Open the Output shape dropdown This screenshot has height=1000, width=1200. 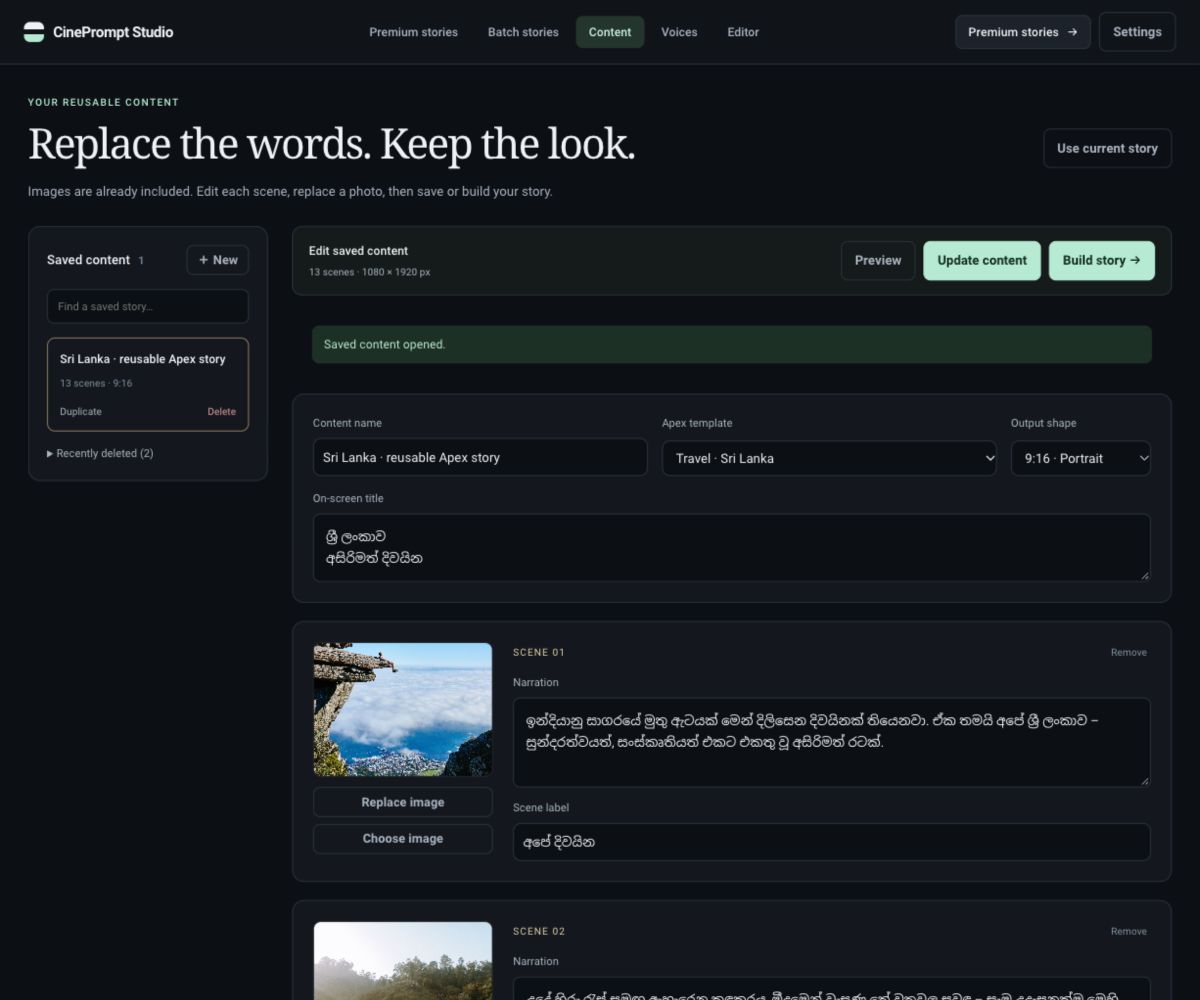click(1081, 458)
